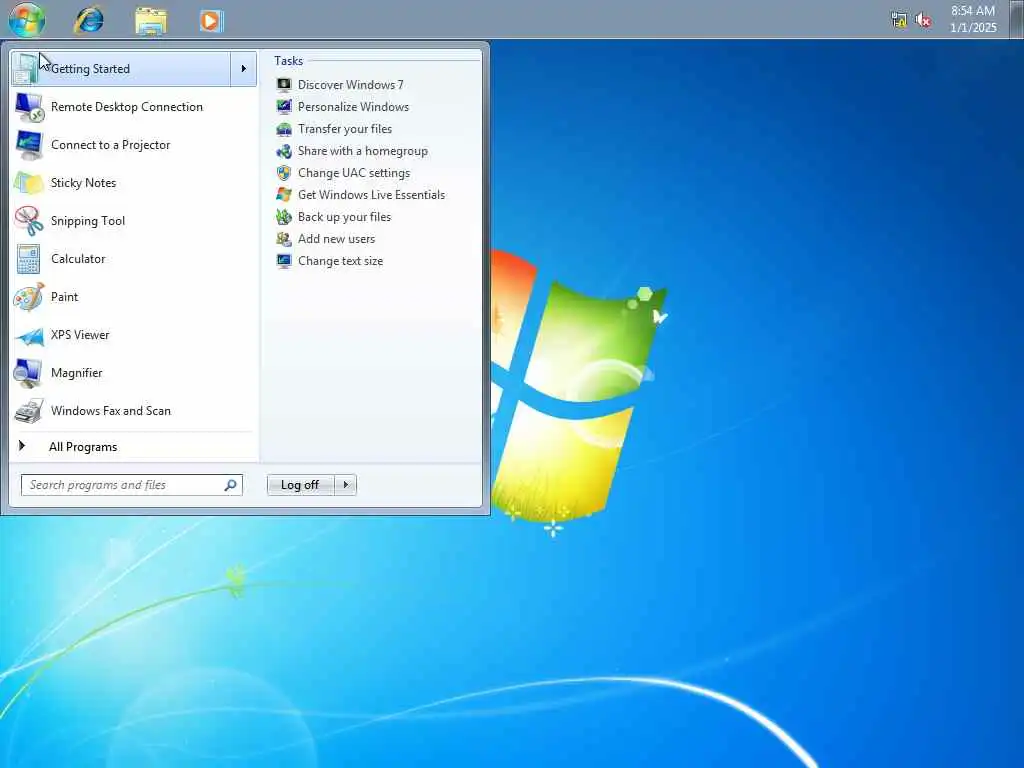
Task: Click the Windows Live Essentials flag icon
Action: coord(283,195)
